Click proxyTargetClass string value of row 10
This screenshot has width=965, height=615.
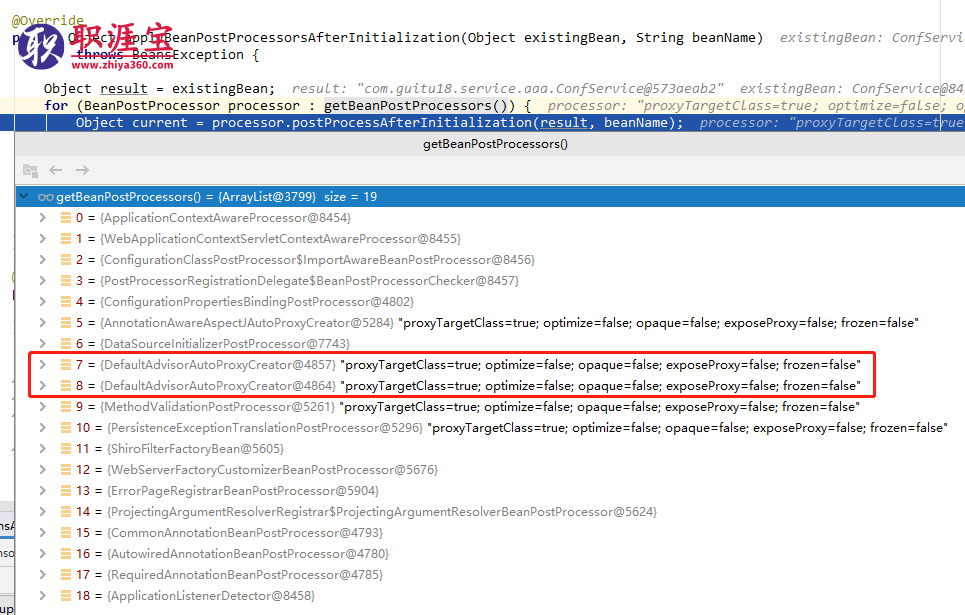coord(687,427)
